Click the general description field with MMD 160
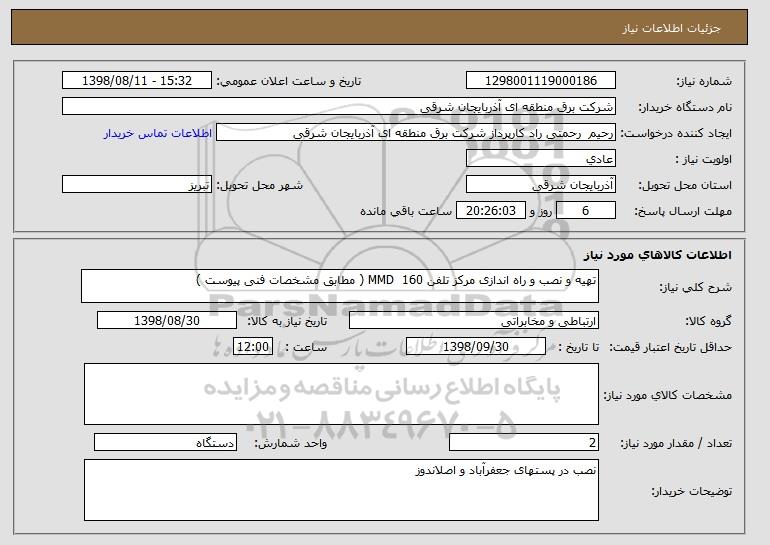770x545 pixels. point(340,286)
